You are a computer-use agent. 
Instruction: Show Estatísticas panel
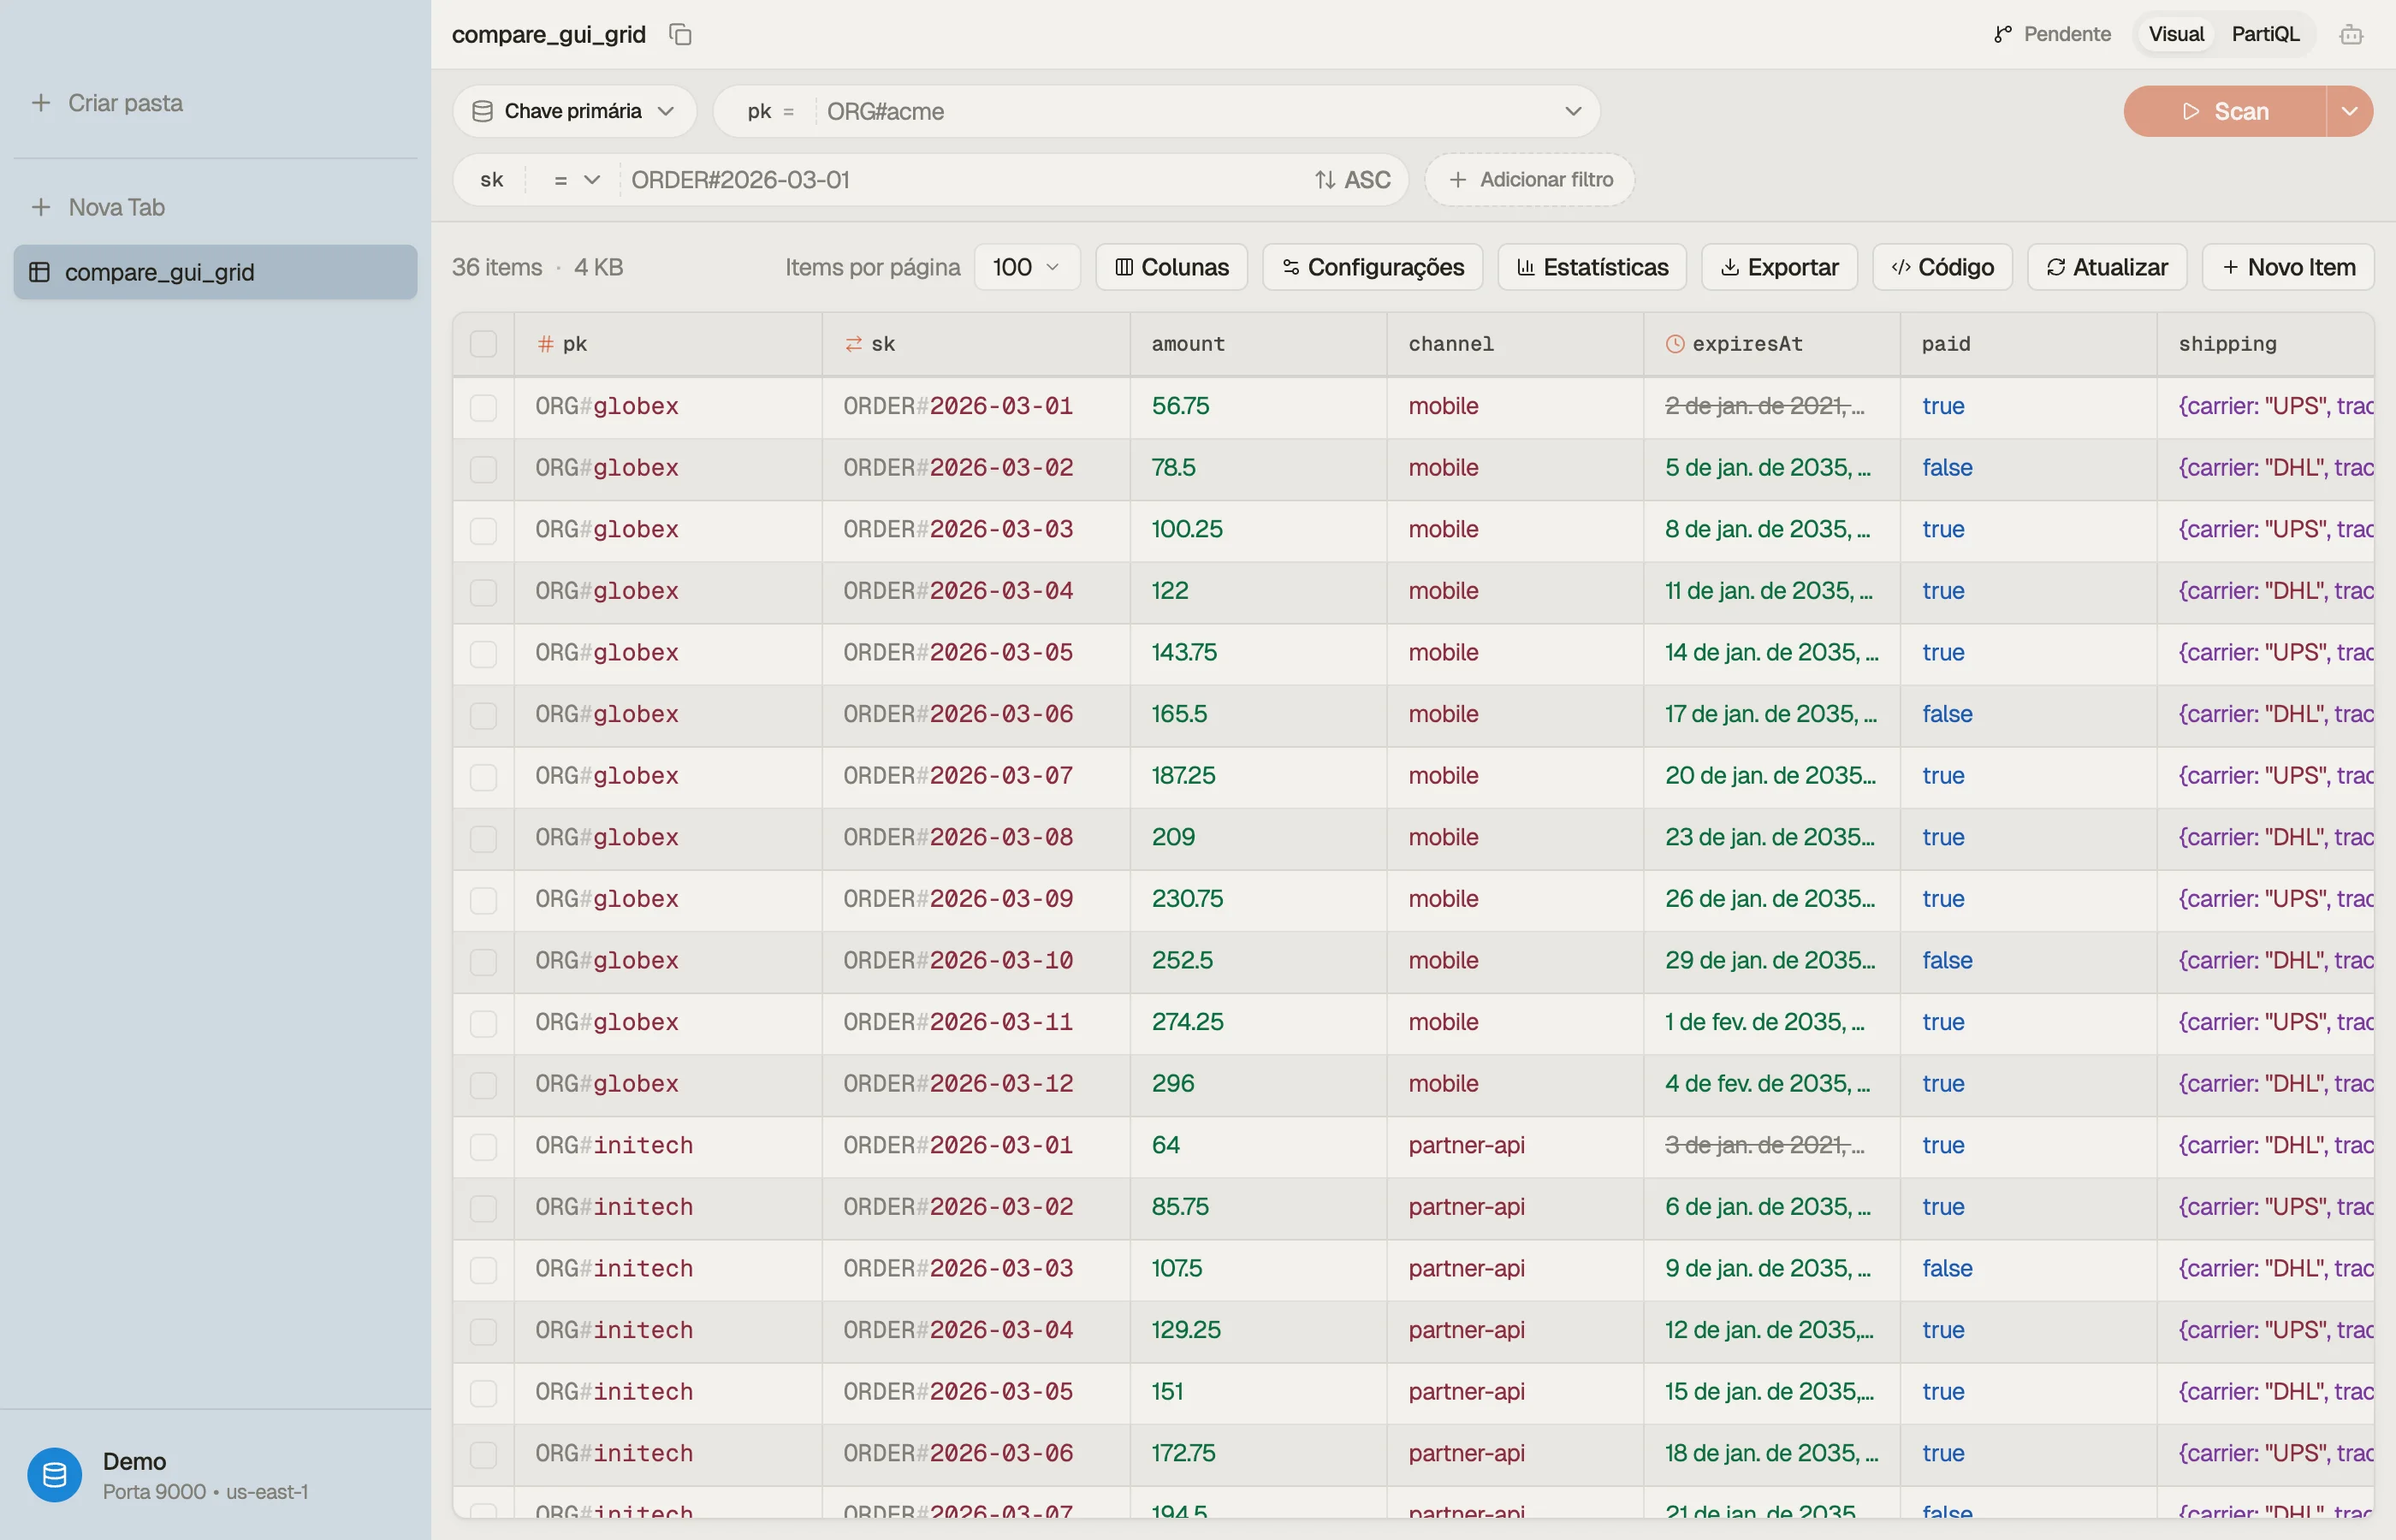[1592, 267]
